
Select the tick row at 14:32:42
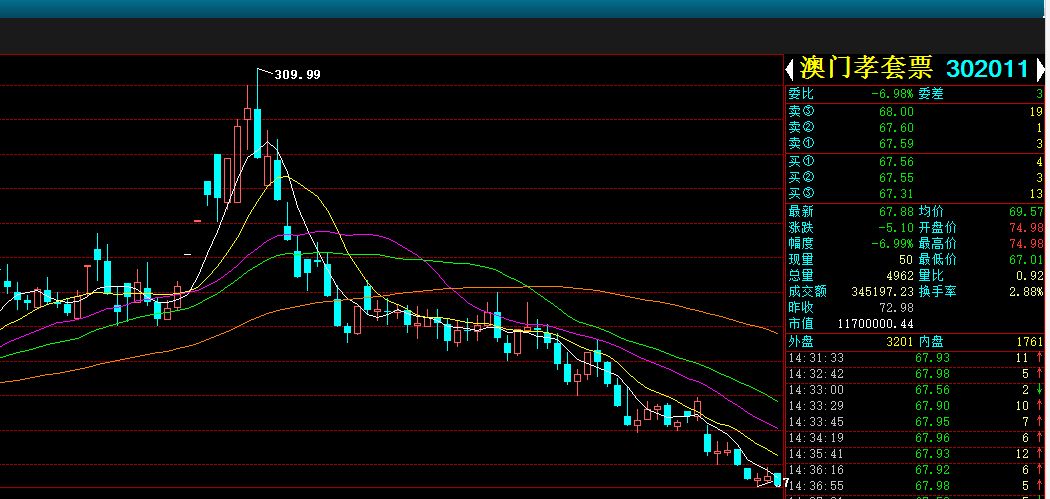915,374
